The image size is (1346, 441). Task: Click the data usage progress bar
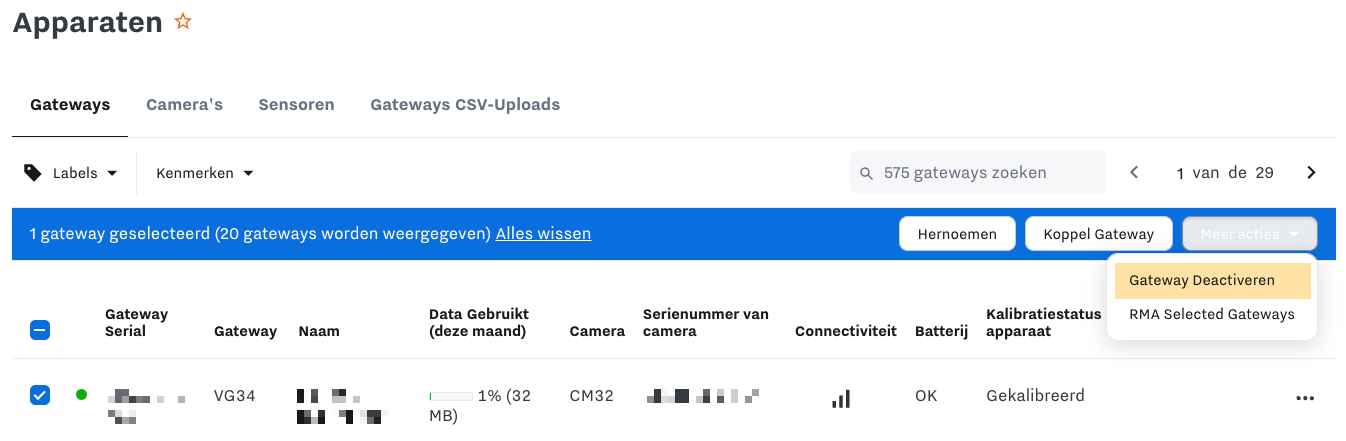pyautogui.click(x=450, y=397)
